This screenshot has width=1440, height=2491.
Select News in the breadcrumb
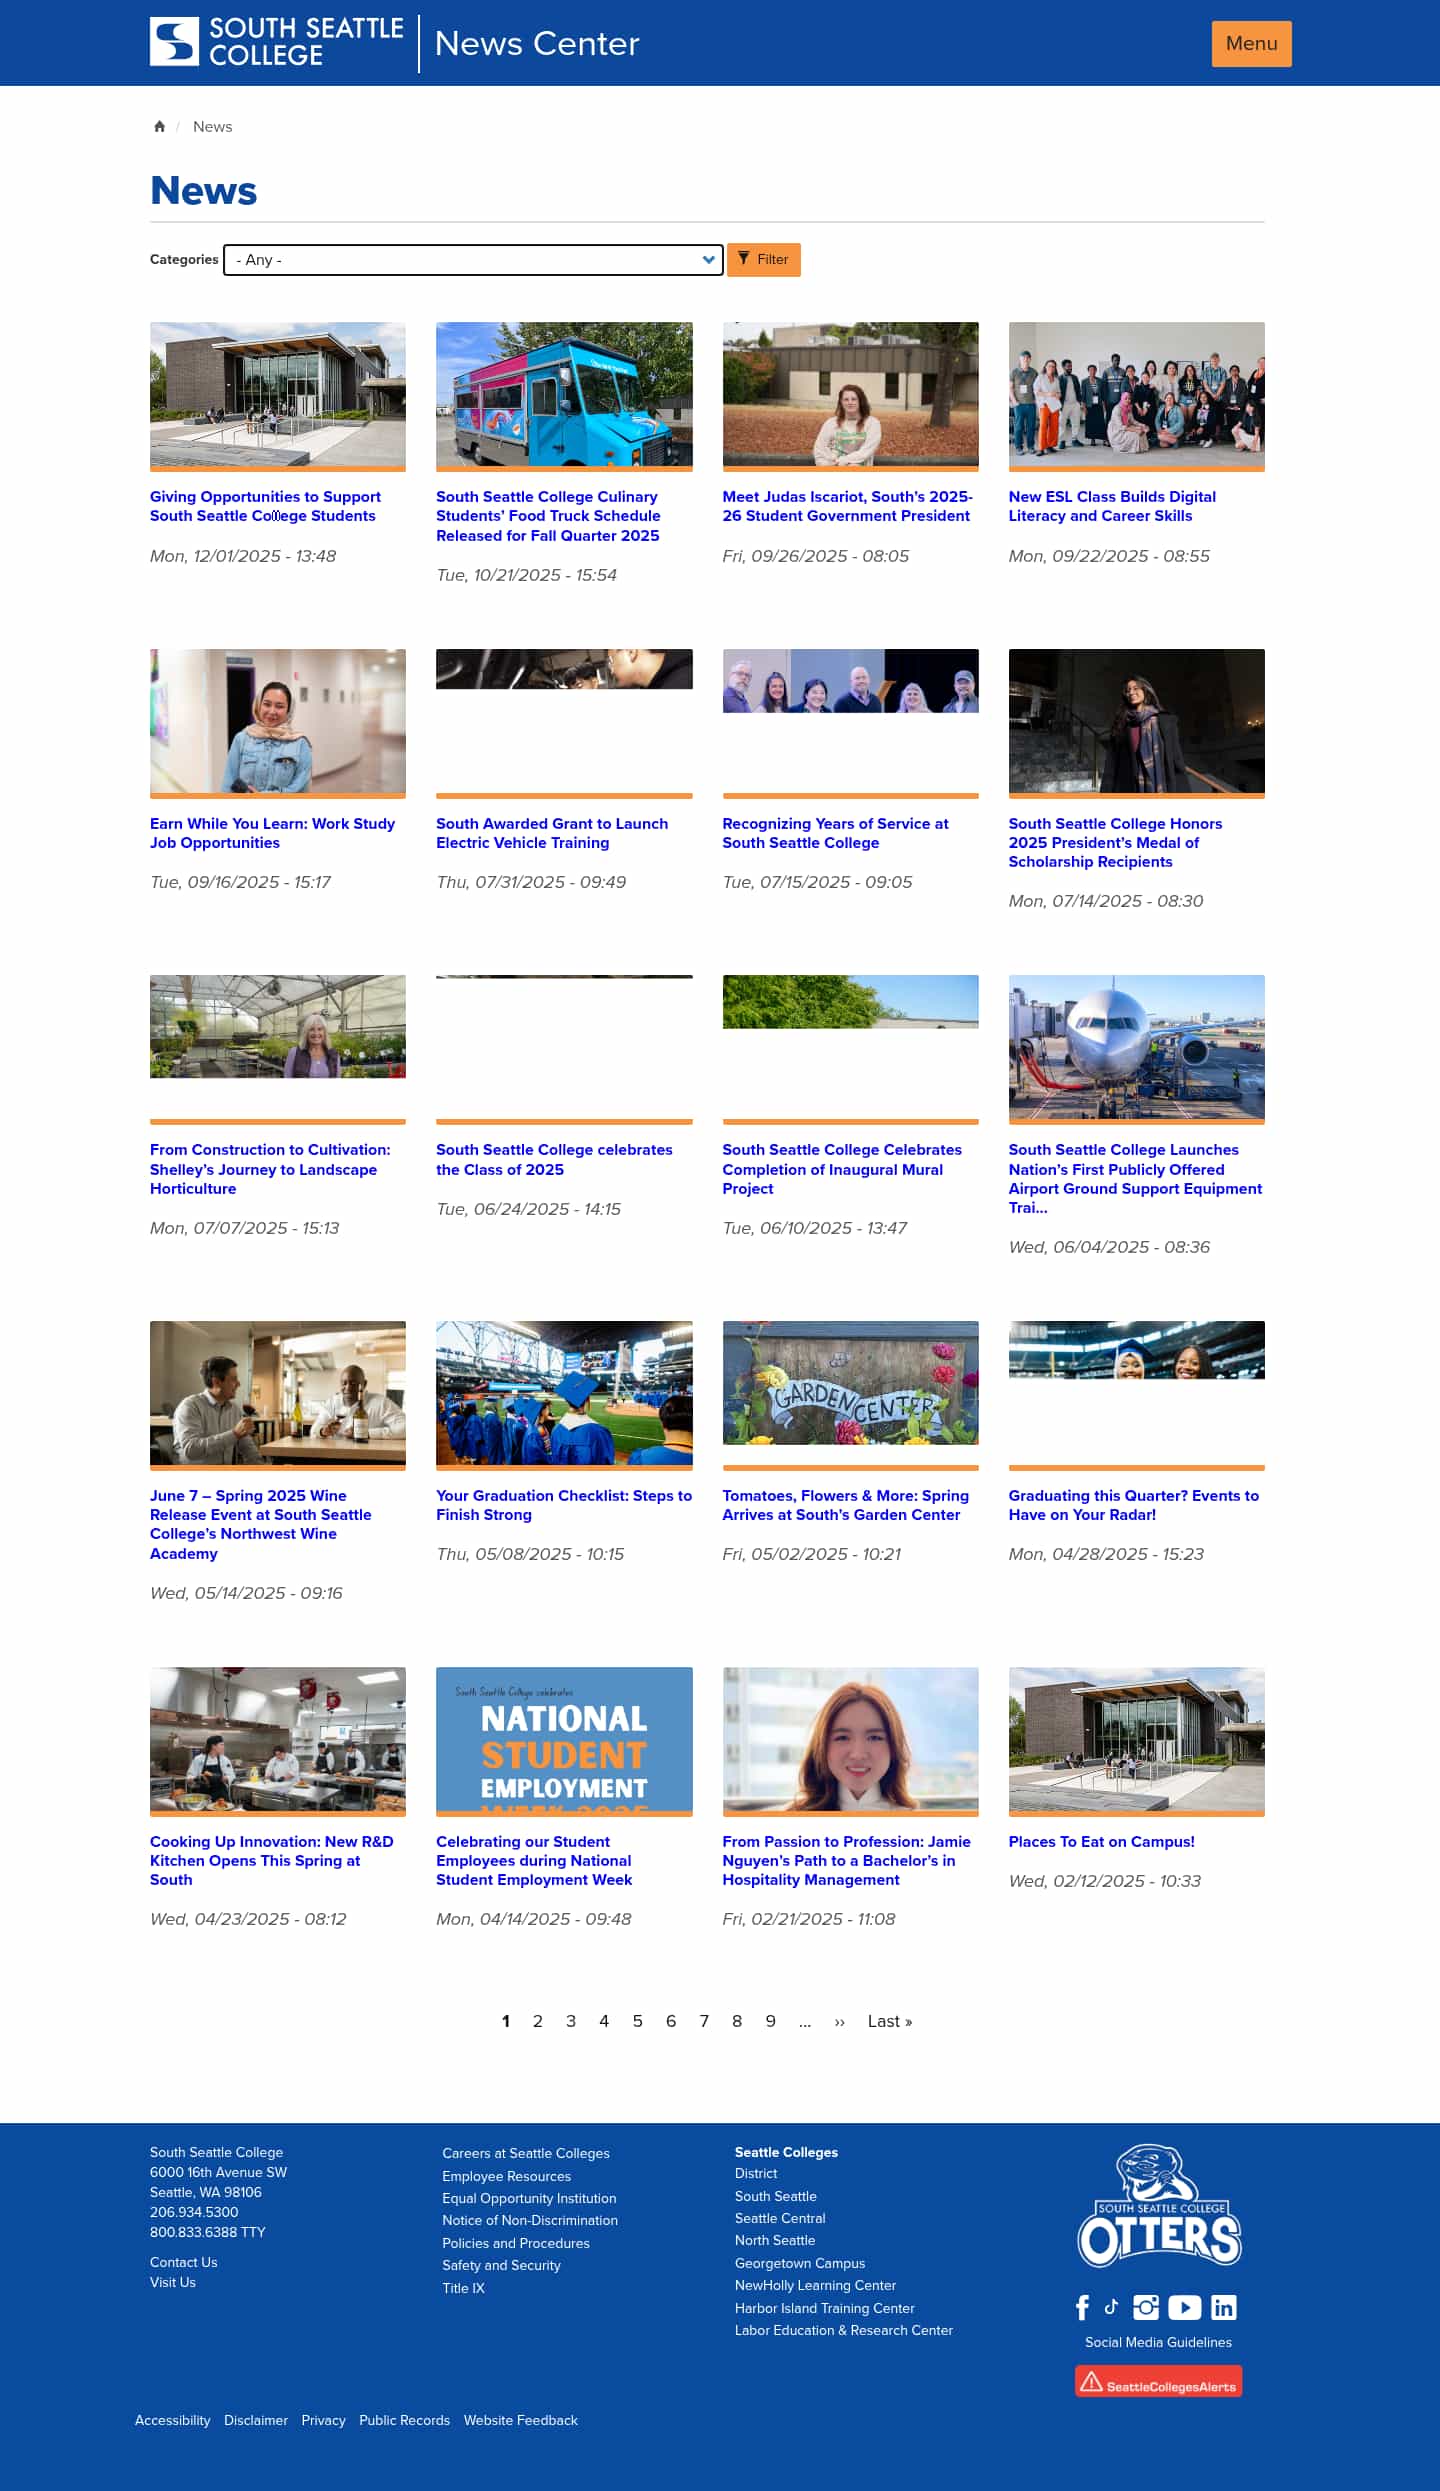(212, 126)
